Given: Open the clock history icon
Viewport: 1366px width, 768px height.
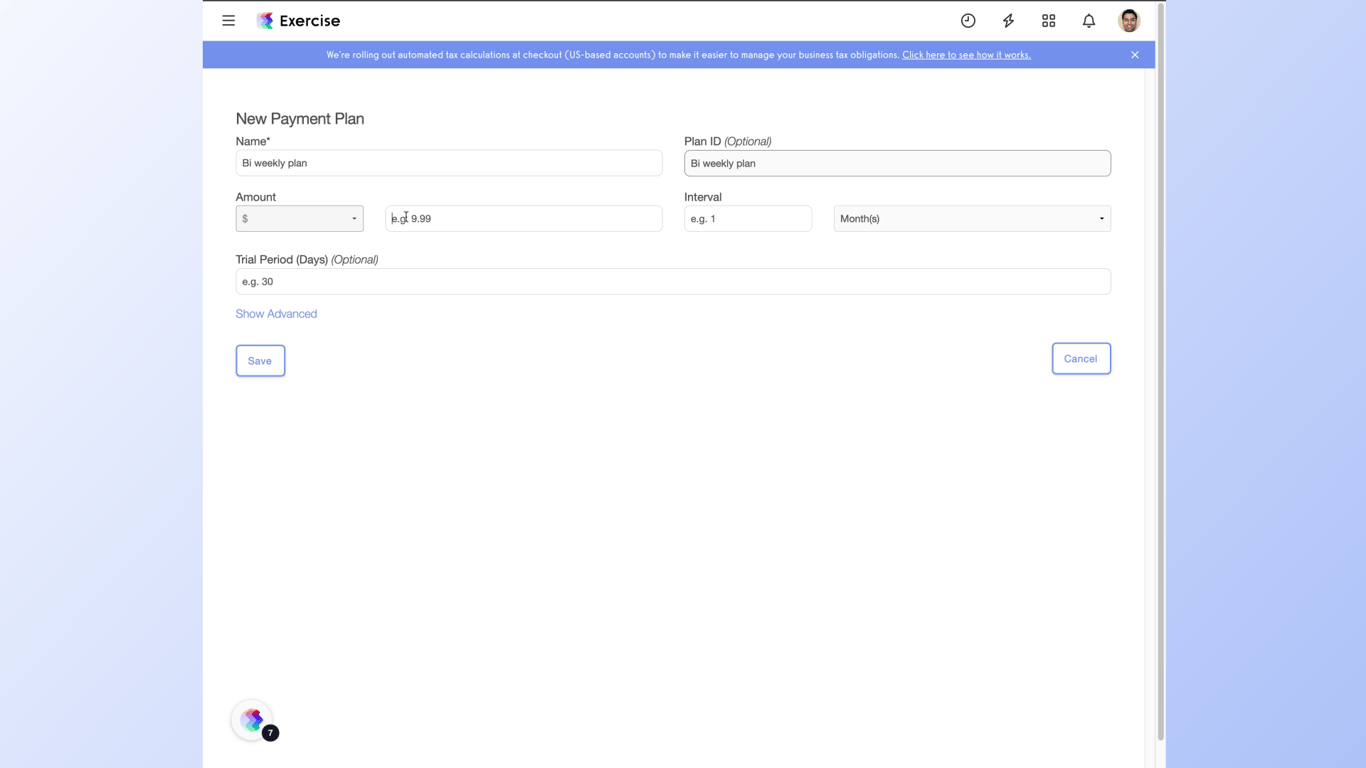Looking at the screenshot, I should [x=968, y=20].
